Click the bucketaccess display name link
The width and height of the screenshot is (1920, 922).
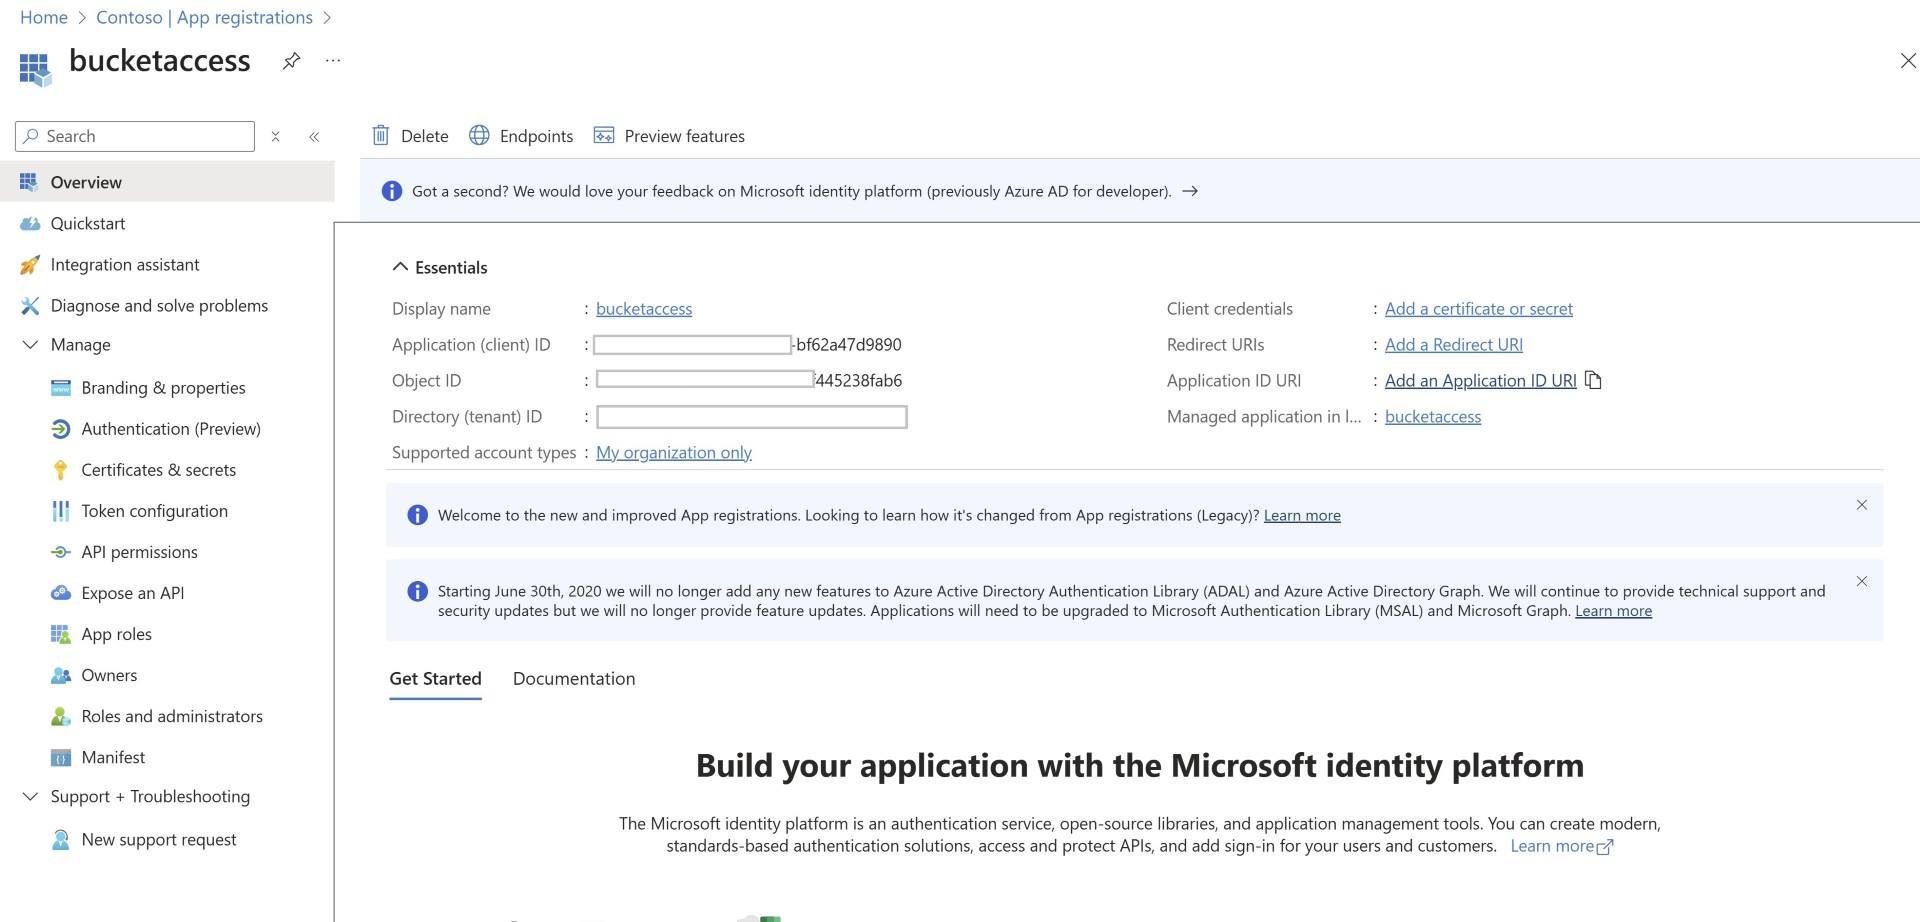pos(644,308)
